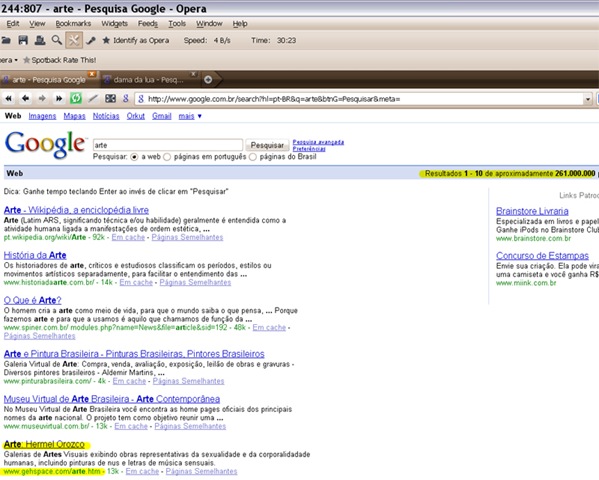Image resolution: width=599 pixels, height=480 pixels.
Task: Click the Pesquisar button
Action: coord(267,145)
